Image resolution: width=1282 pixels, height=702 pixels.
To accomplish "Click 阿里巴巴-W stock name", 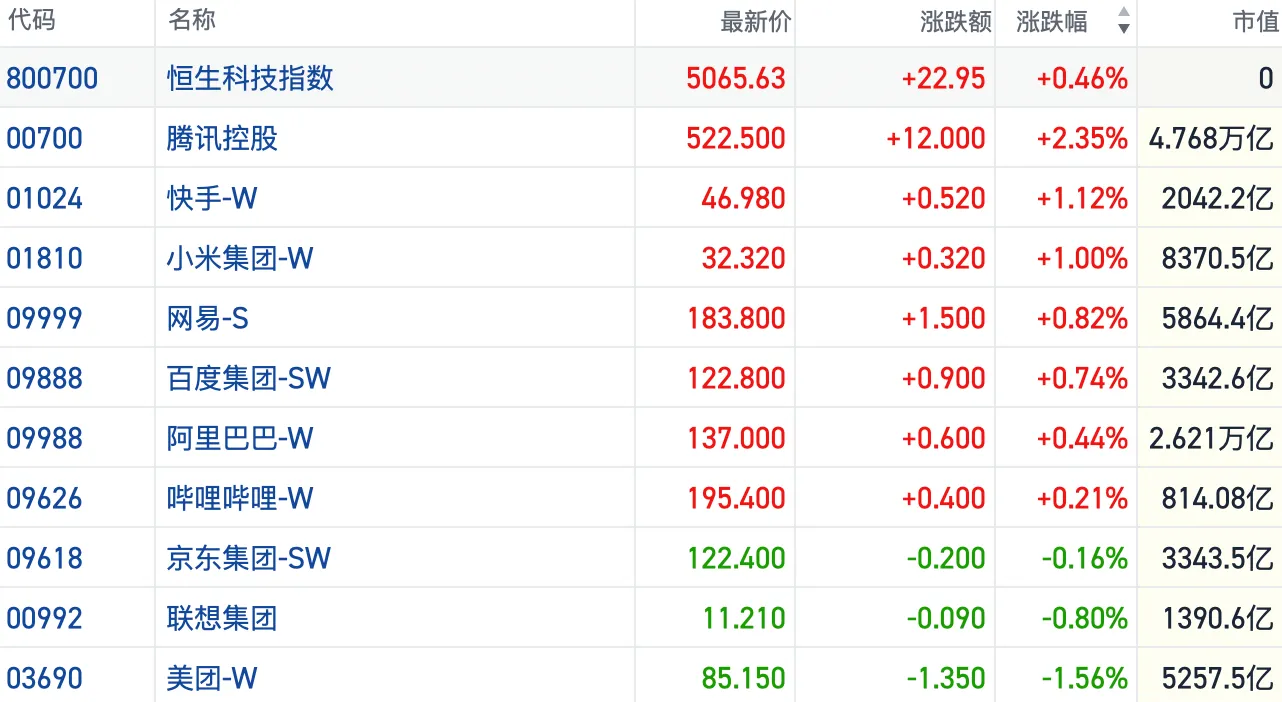I will point(240,438).
